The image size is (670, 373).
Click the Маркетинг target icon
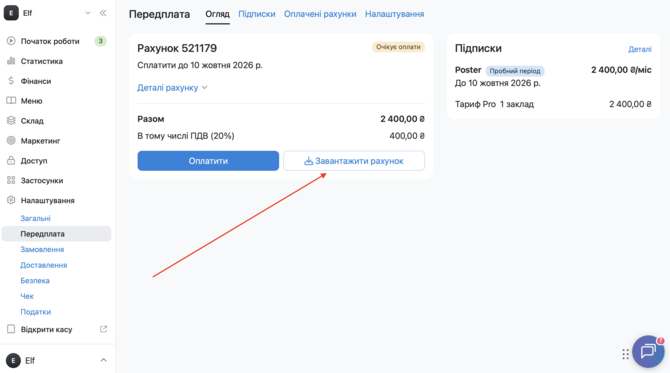tap(11, 141)
